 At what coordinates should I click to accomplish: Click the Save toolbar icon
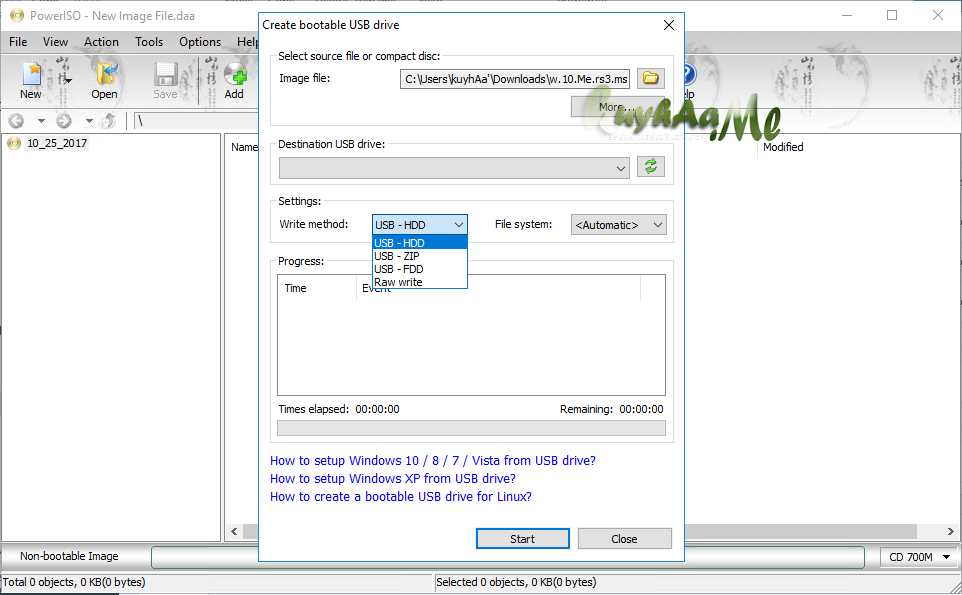(x=165, y=80)
